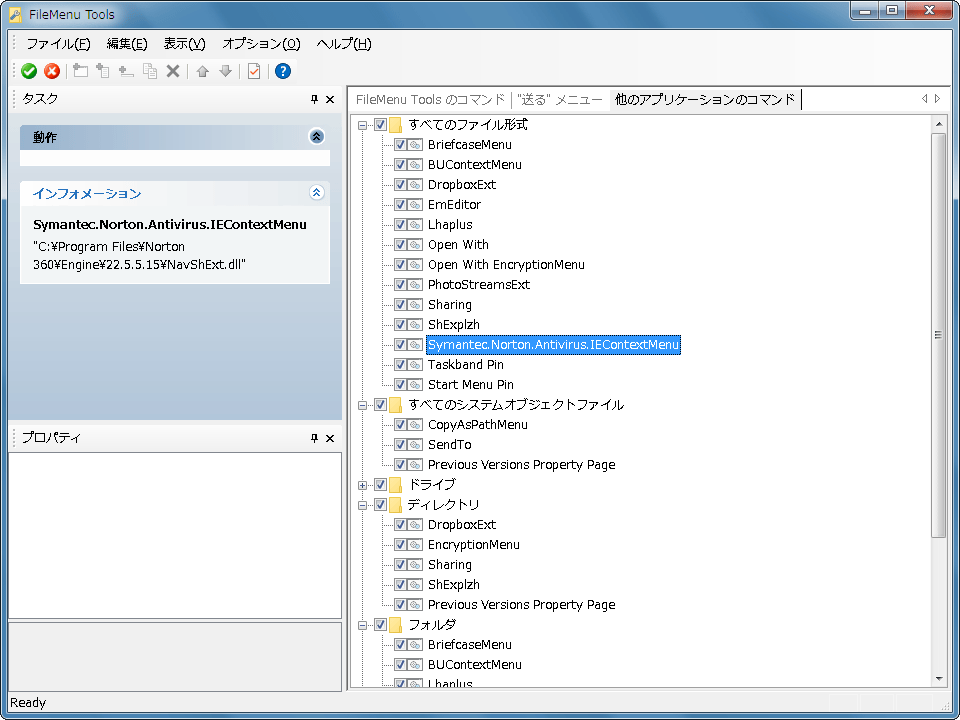Open the 表示(V) menu
The width and height of the screenshot is (960, 720).
coord(184,44)
